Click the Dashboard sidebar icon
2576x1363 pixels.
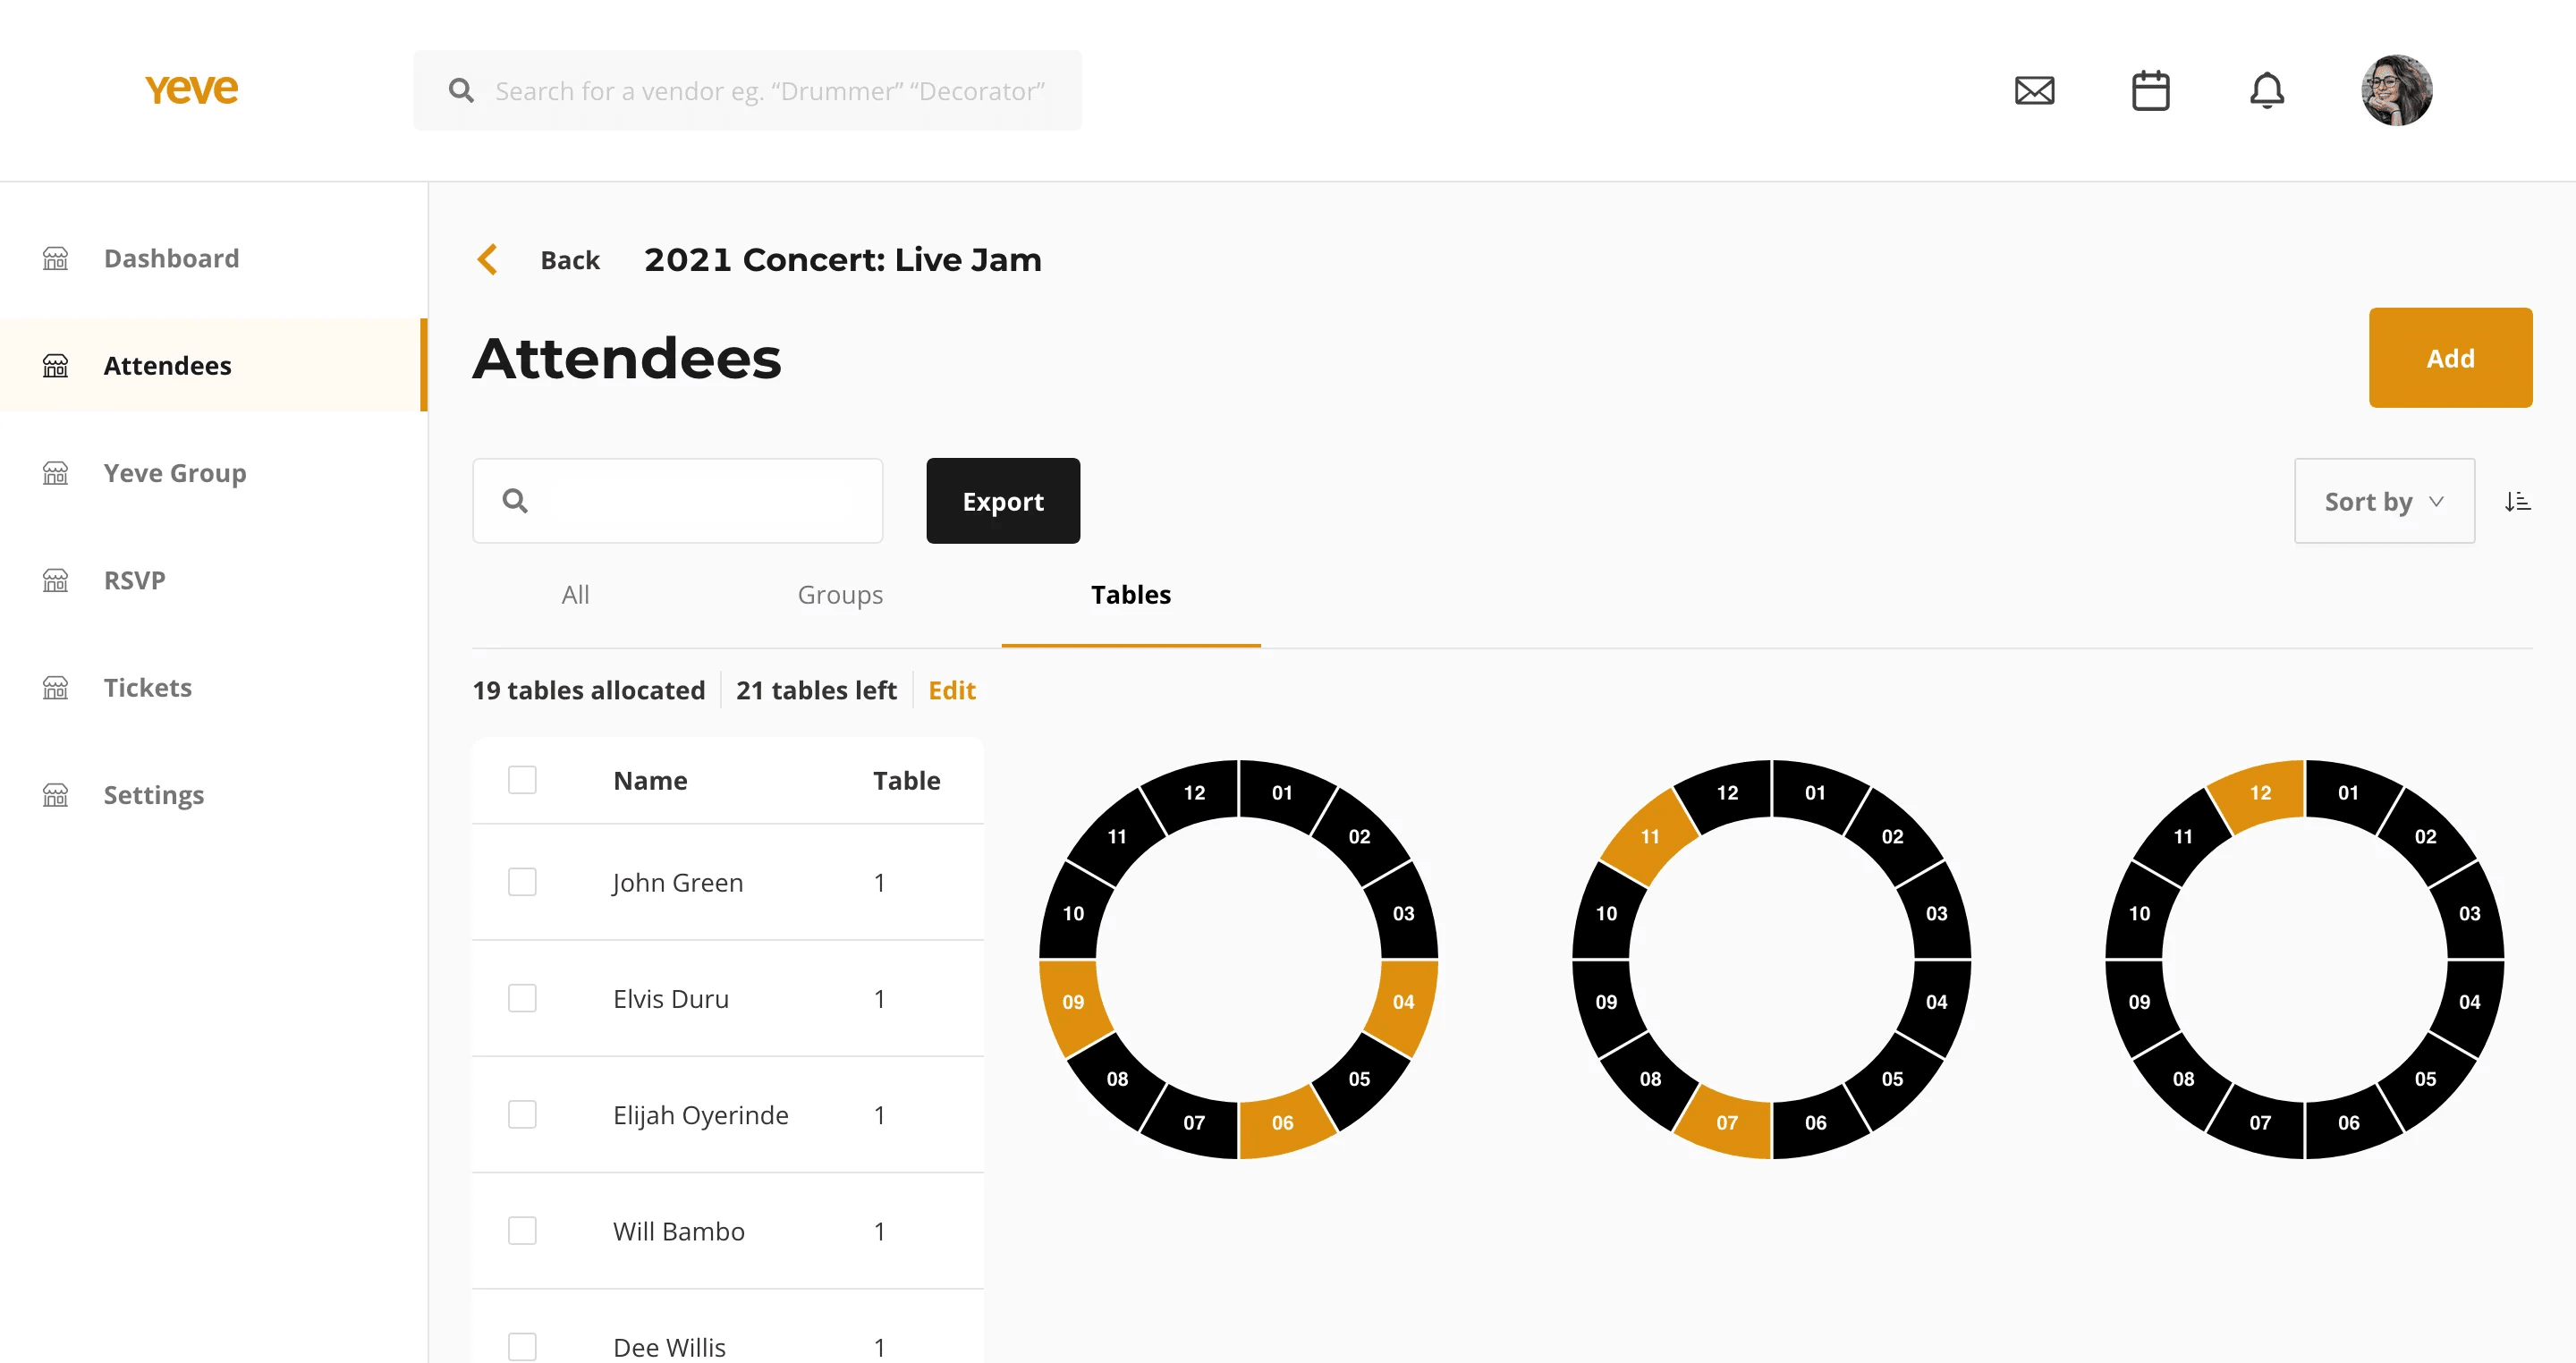[56, 259]
